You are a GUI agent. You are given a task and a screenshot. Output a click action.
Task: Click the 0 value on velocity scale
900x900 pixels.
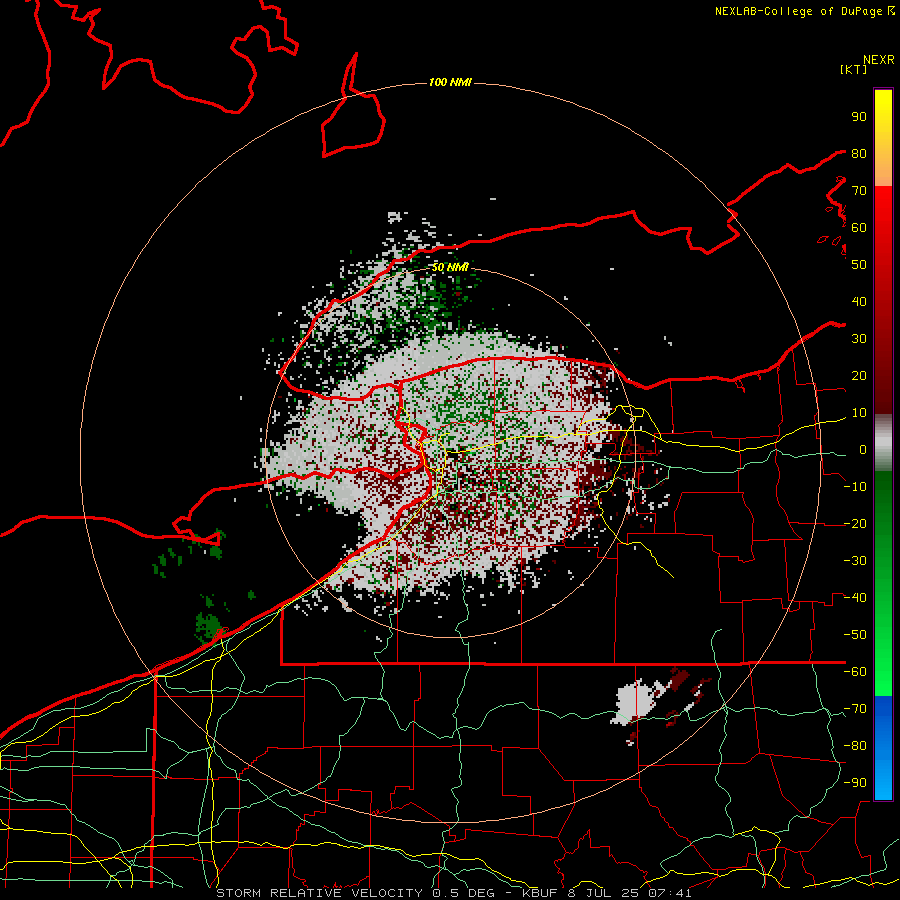tap(863, 450)
